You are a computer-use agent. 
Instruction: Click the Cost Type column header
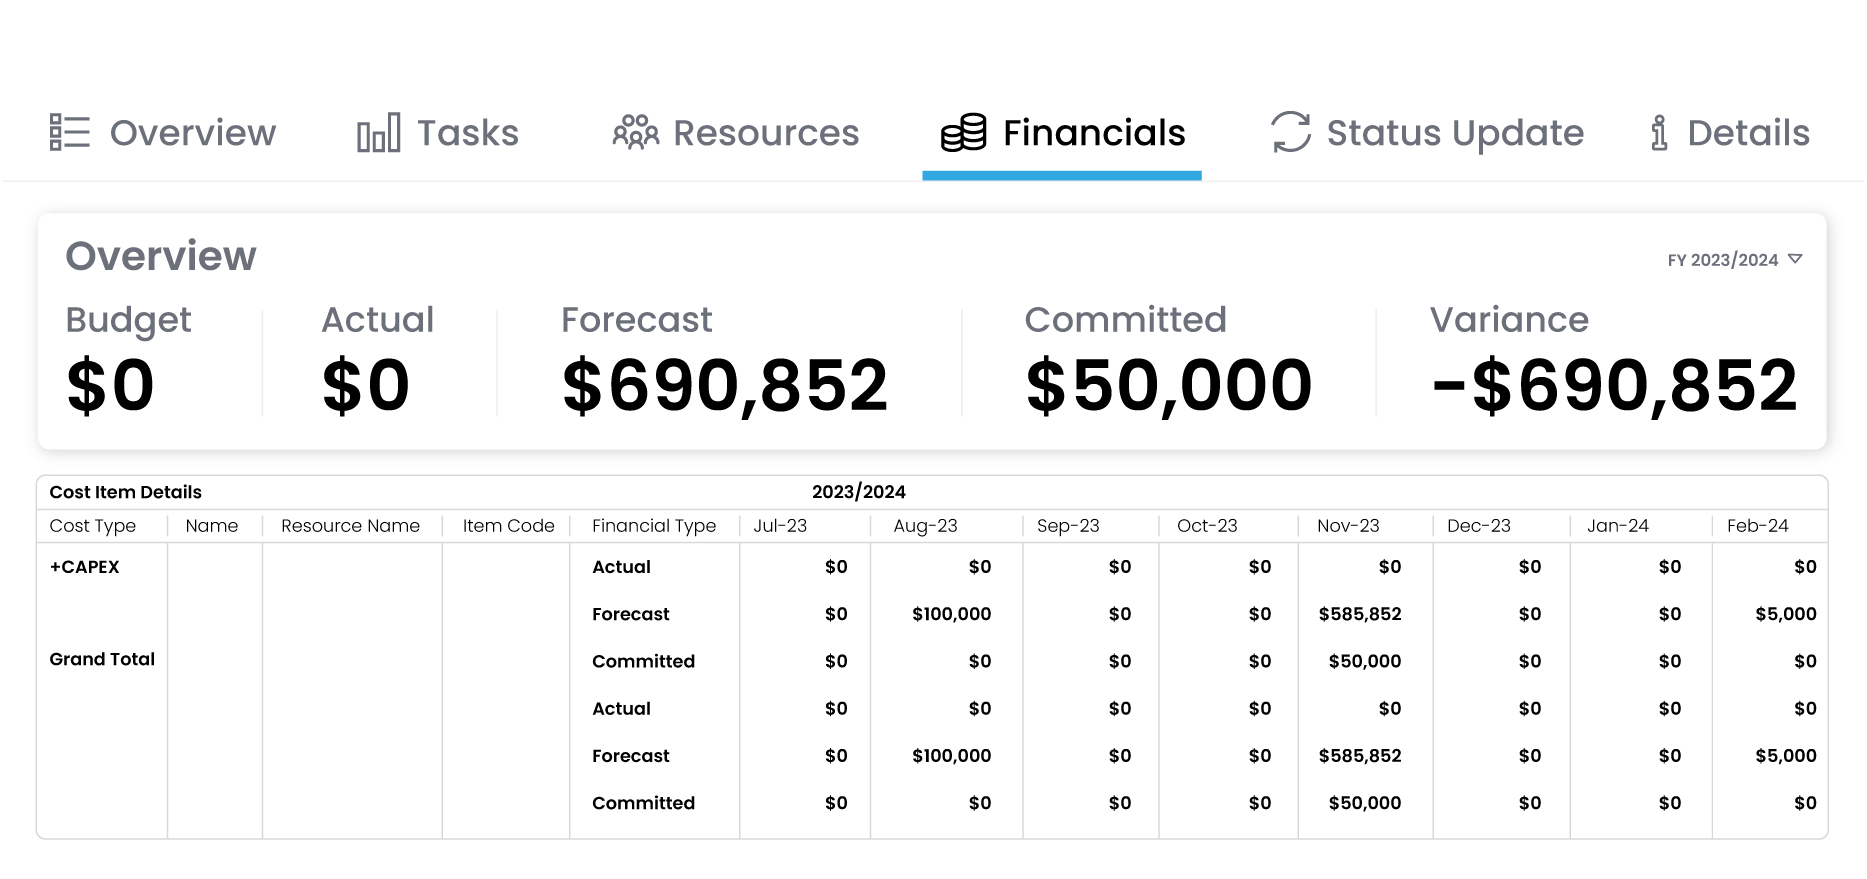[x=93, y=526]
